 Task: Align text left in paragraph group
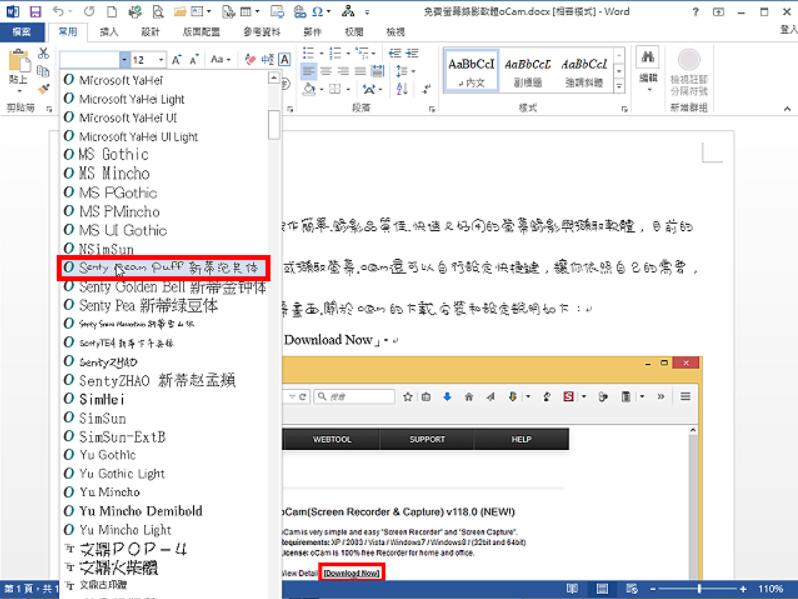(308, 71)
